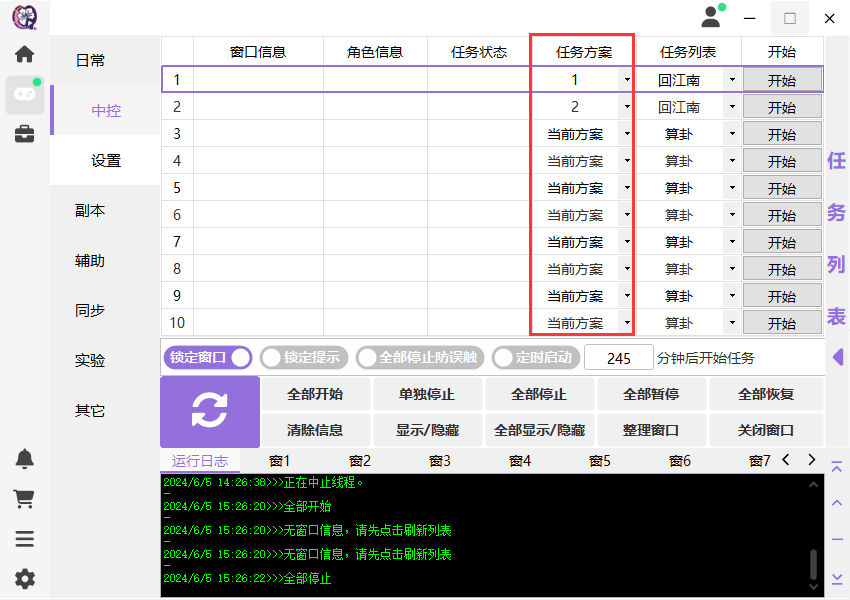Open the notification bell icon

(24, 459)
